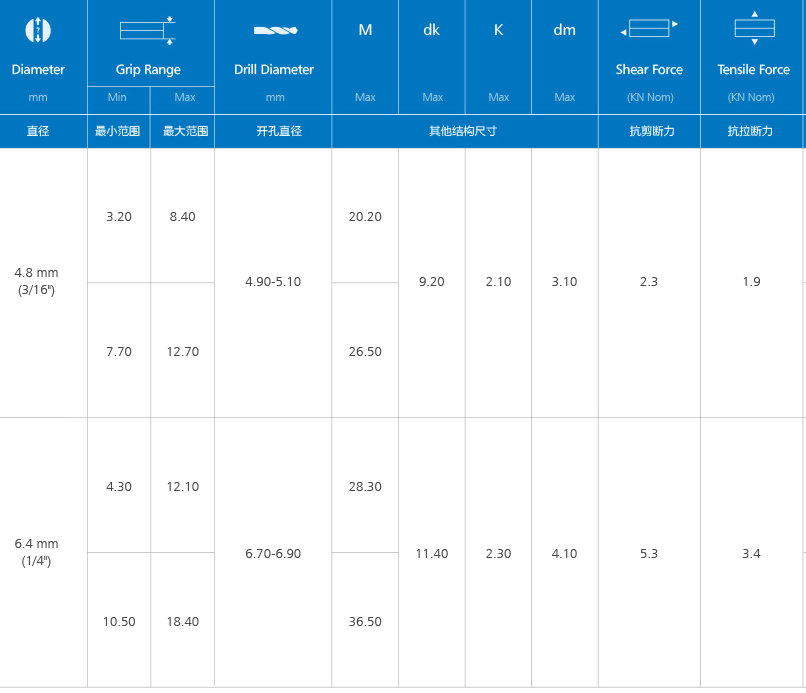The height and width of the screenshot is (693, 806).
Task: Select the 6.70-6.90 drill diameter cell
Action: click(x=273, y=553)
